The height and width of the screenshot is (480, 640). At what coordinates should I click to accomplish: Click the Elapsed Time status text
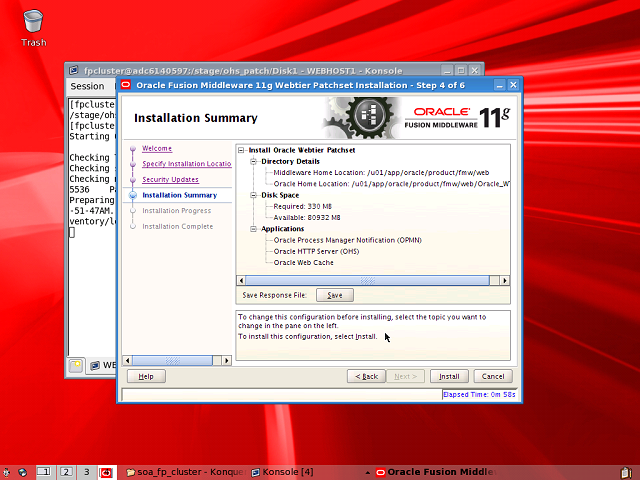(479, 394)
